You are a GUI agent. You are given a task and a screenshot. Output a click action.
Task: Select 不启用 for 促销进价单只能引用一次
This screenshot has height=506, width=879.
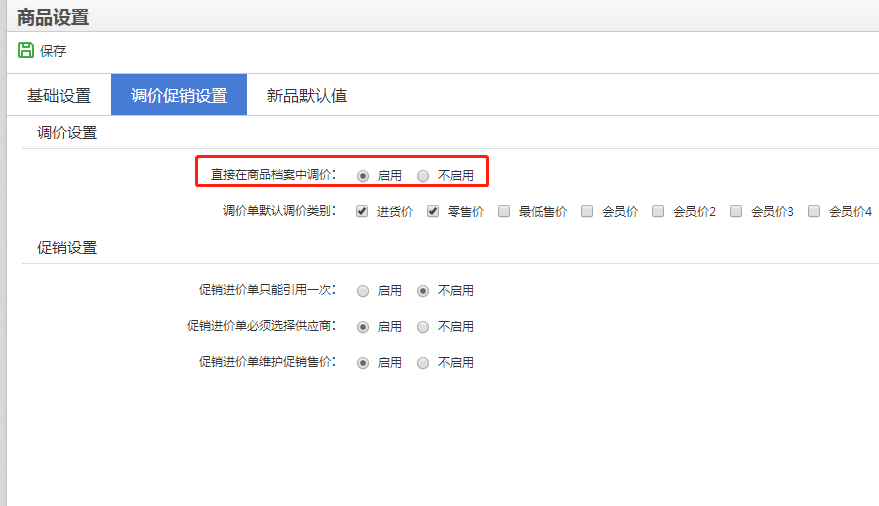point(423,291)
